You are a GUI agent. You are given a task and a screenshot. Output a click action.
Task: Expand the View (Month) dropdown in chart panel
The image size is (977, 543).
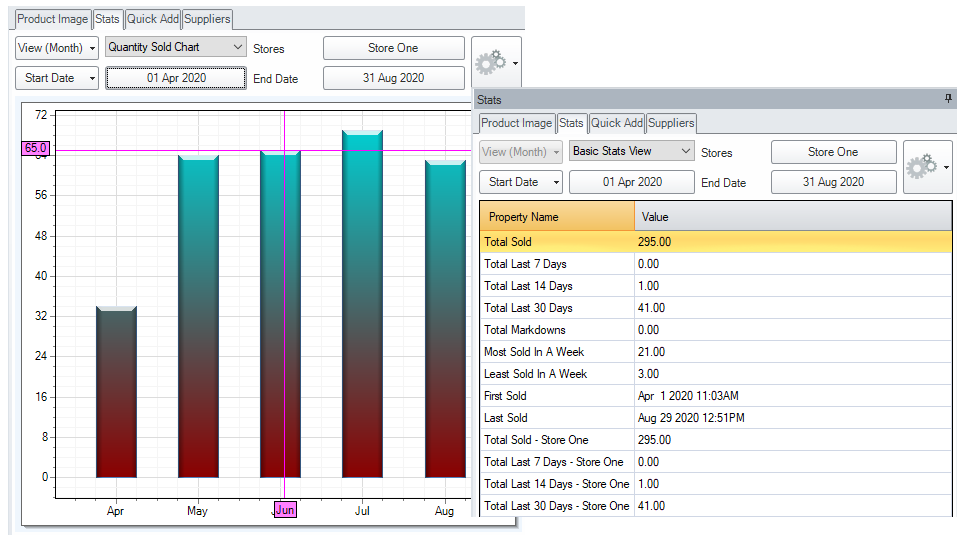[x=57, y=48]
